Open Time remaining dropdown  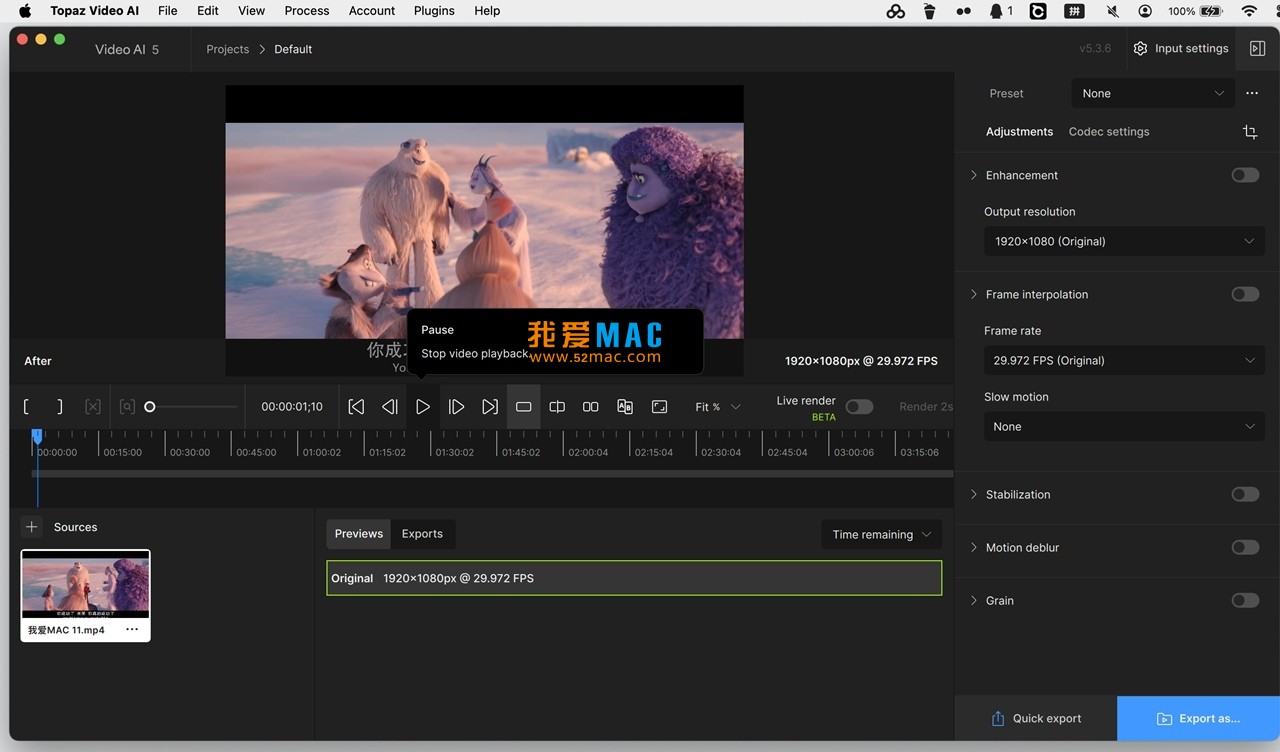(x=881, y=534)
